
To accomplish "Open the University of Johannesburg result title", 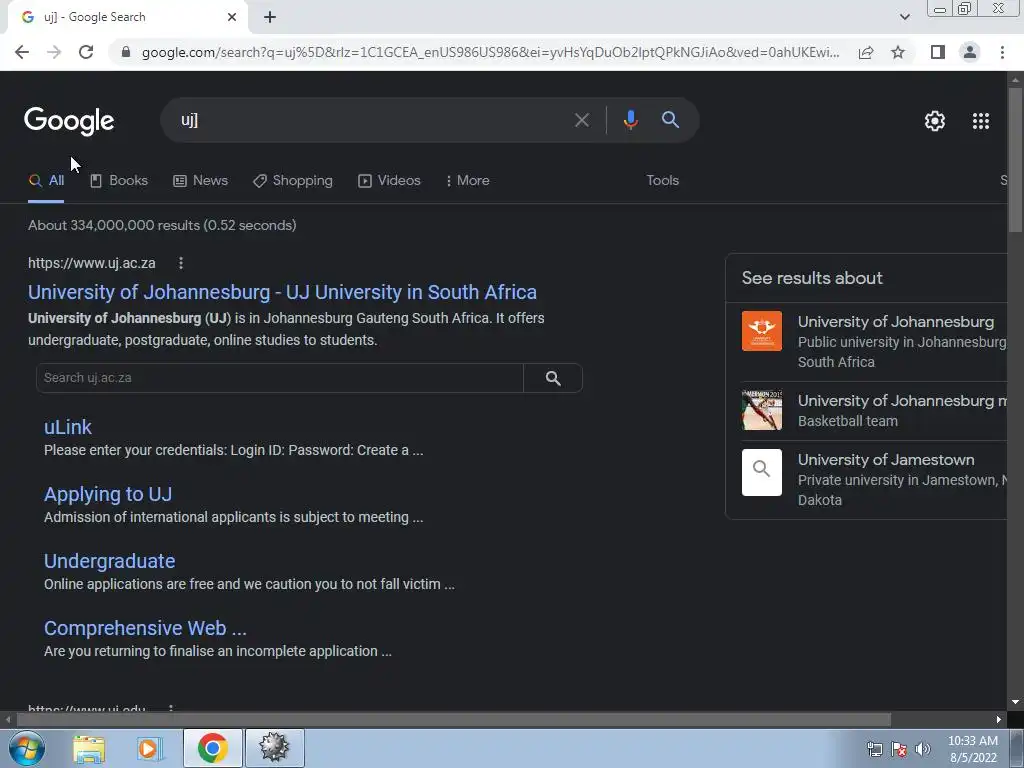I will tap(282, 292).
